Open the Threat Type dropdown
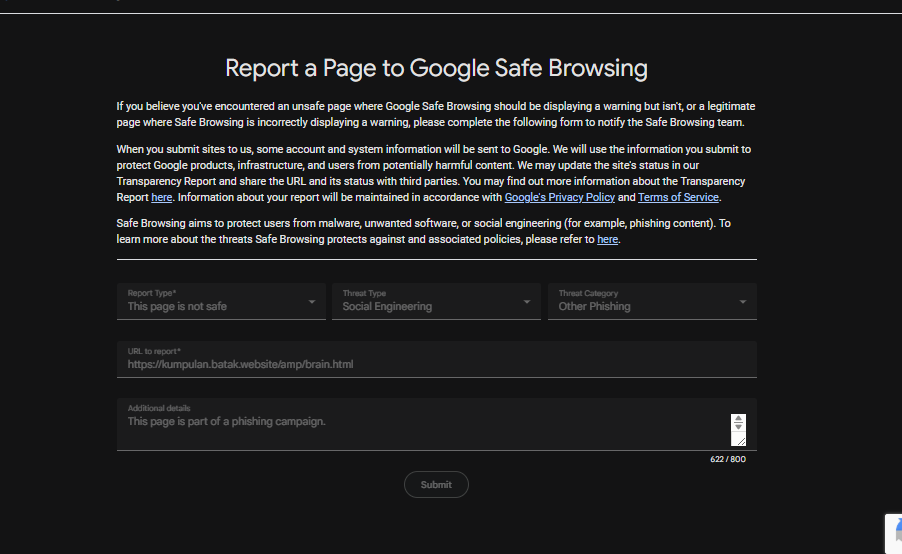The width and height of the screenshot is (902, 554). [436, 301]
